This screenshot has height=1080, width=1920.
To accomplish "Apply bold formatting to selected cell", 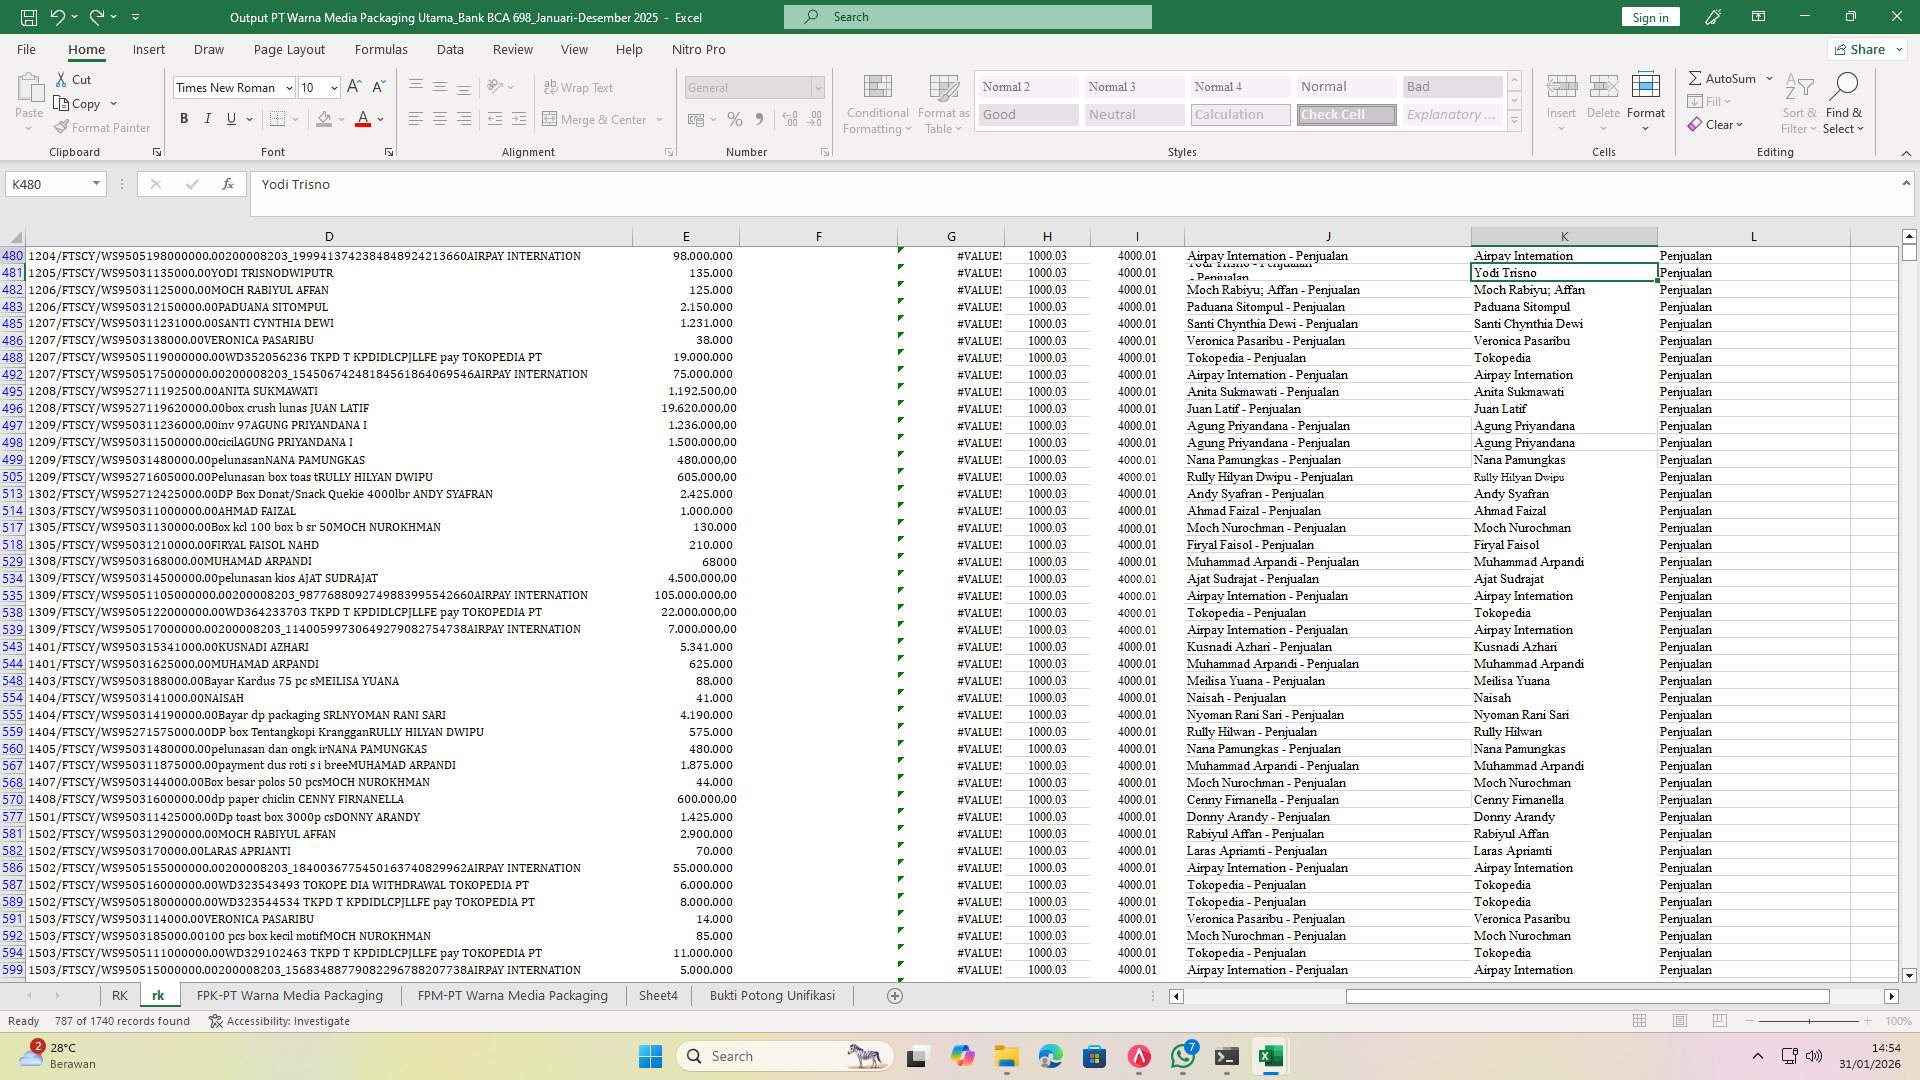I will [184, 118].
